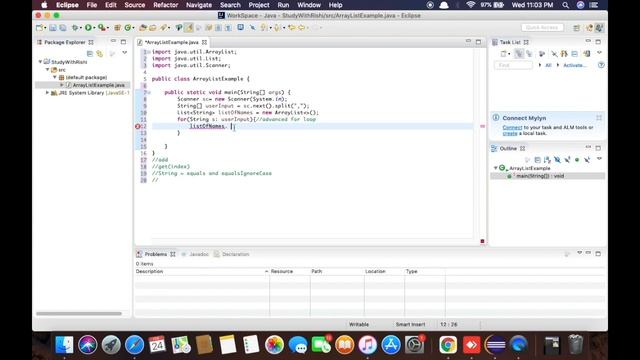Toggle Scheduled presentation in Task List

click(529, 53)
